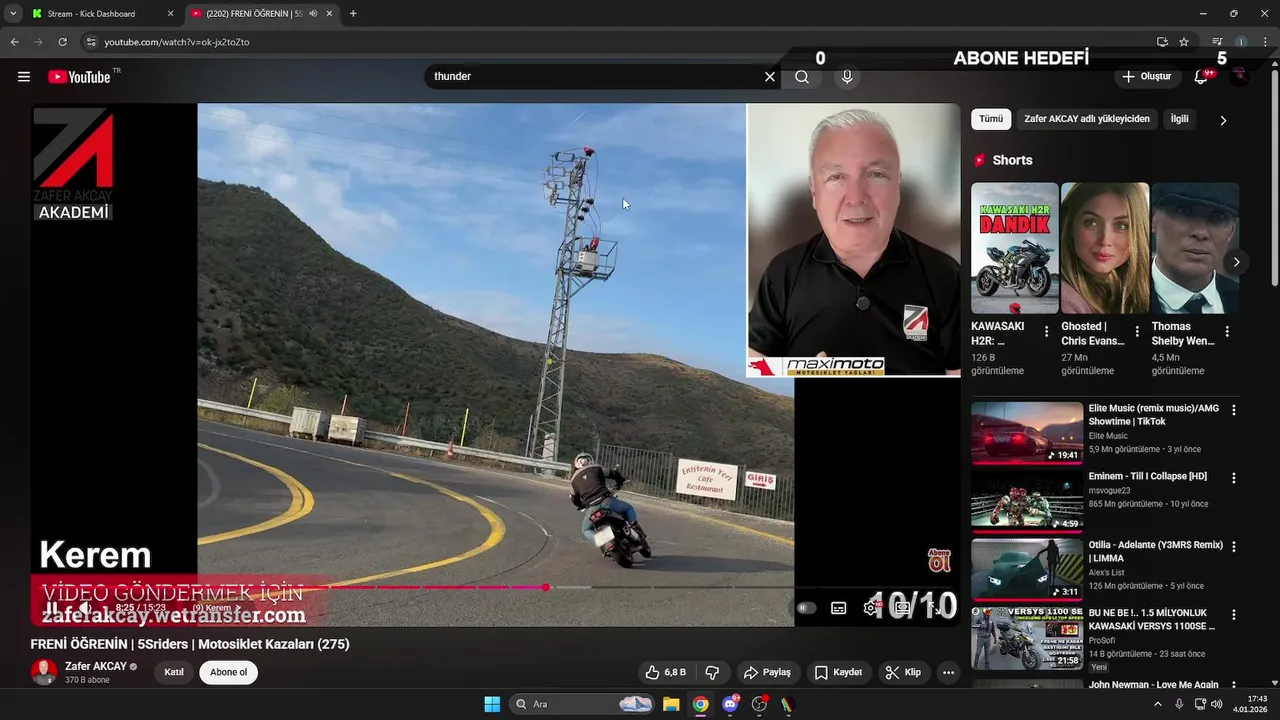Click the Katıl join button
The image size is (1280, 720).
[174, 672]
